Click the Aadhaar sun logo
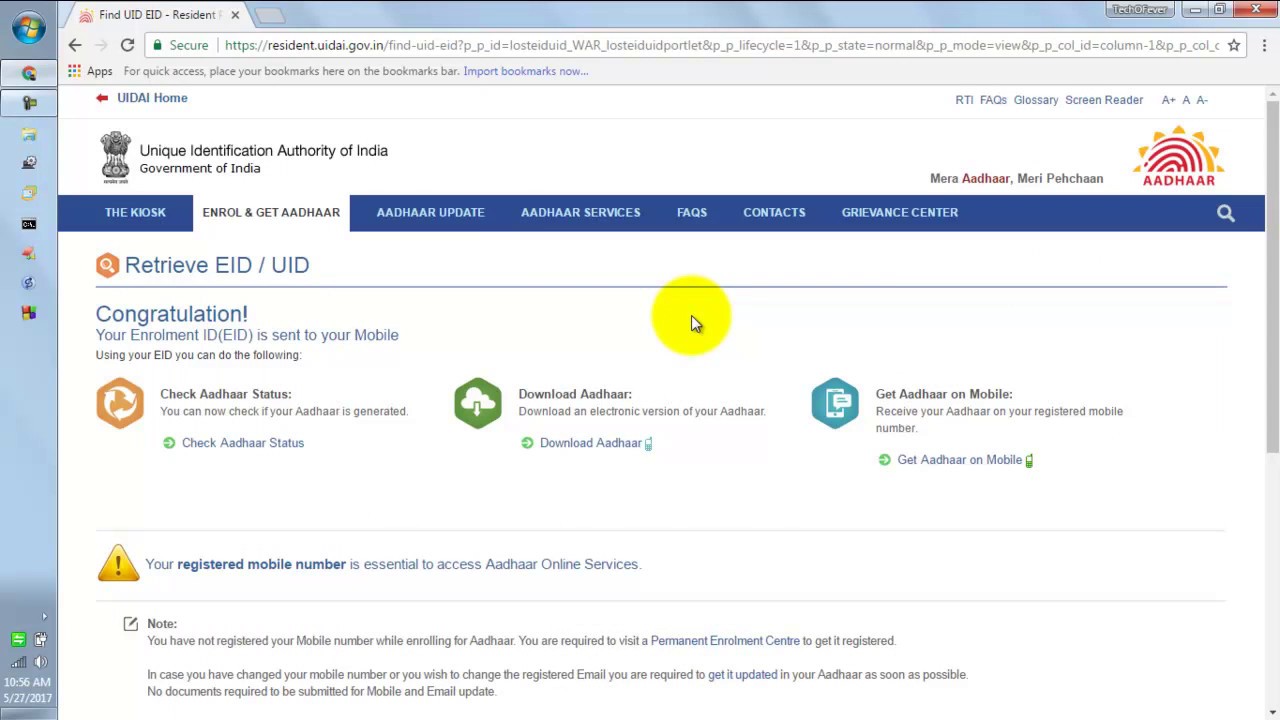This screenshot has height=720, width=1280. (x=1179, y=156)
